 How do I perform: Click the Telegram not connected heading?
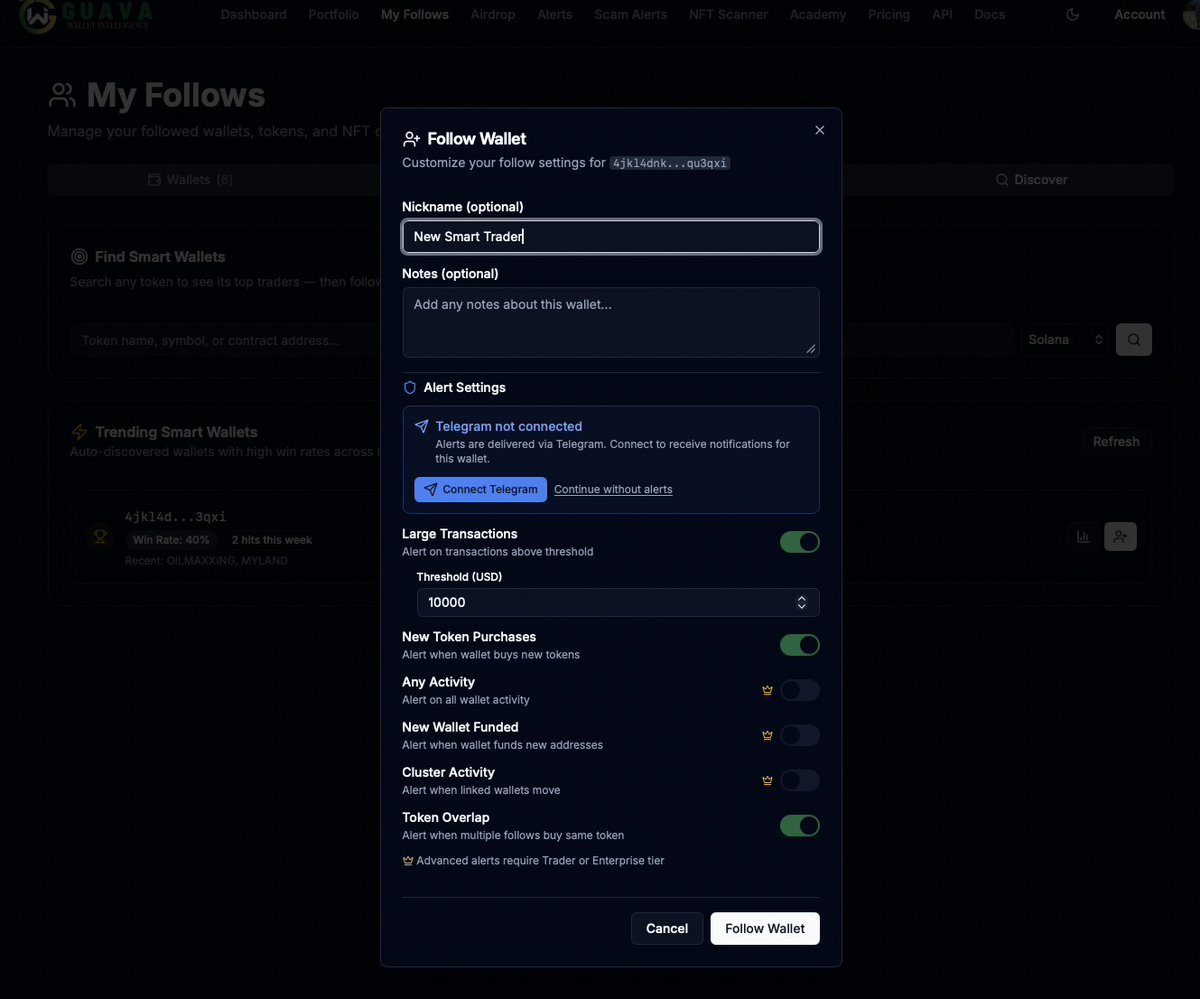click(x=509, y=426)
